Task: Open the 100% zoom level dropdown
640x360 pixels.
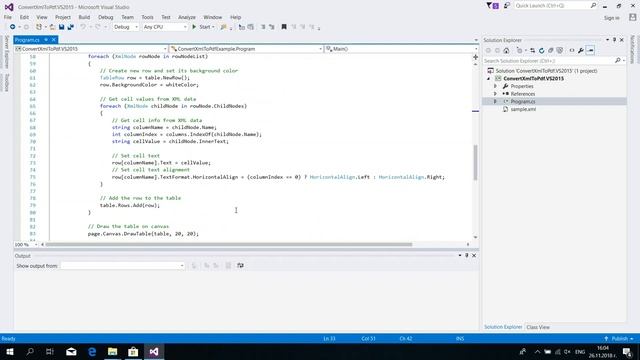Action: [26, 244]
